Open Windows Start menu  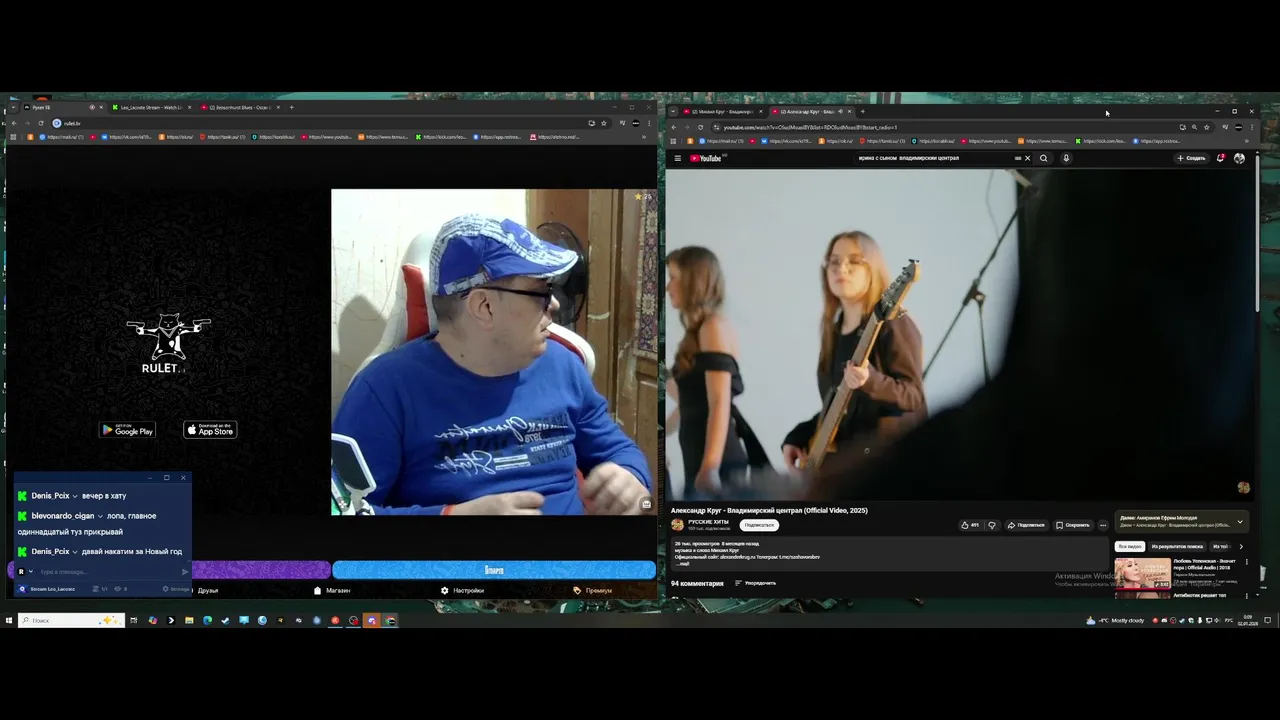tap(9, 620)
